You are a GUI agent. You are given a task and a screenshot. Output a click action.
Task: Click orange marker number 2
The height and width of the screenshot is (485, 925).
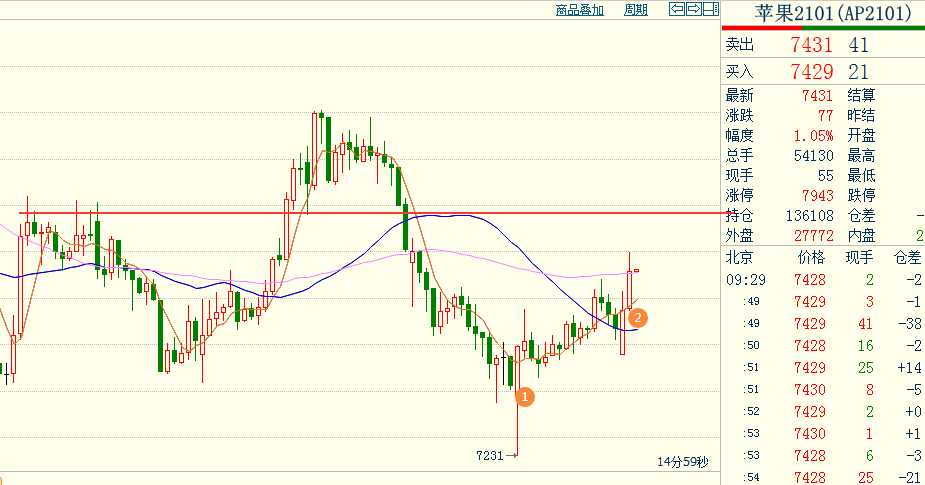pyautogui.click(x=638, y=318)
